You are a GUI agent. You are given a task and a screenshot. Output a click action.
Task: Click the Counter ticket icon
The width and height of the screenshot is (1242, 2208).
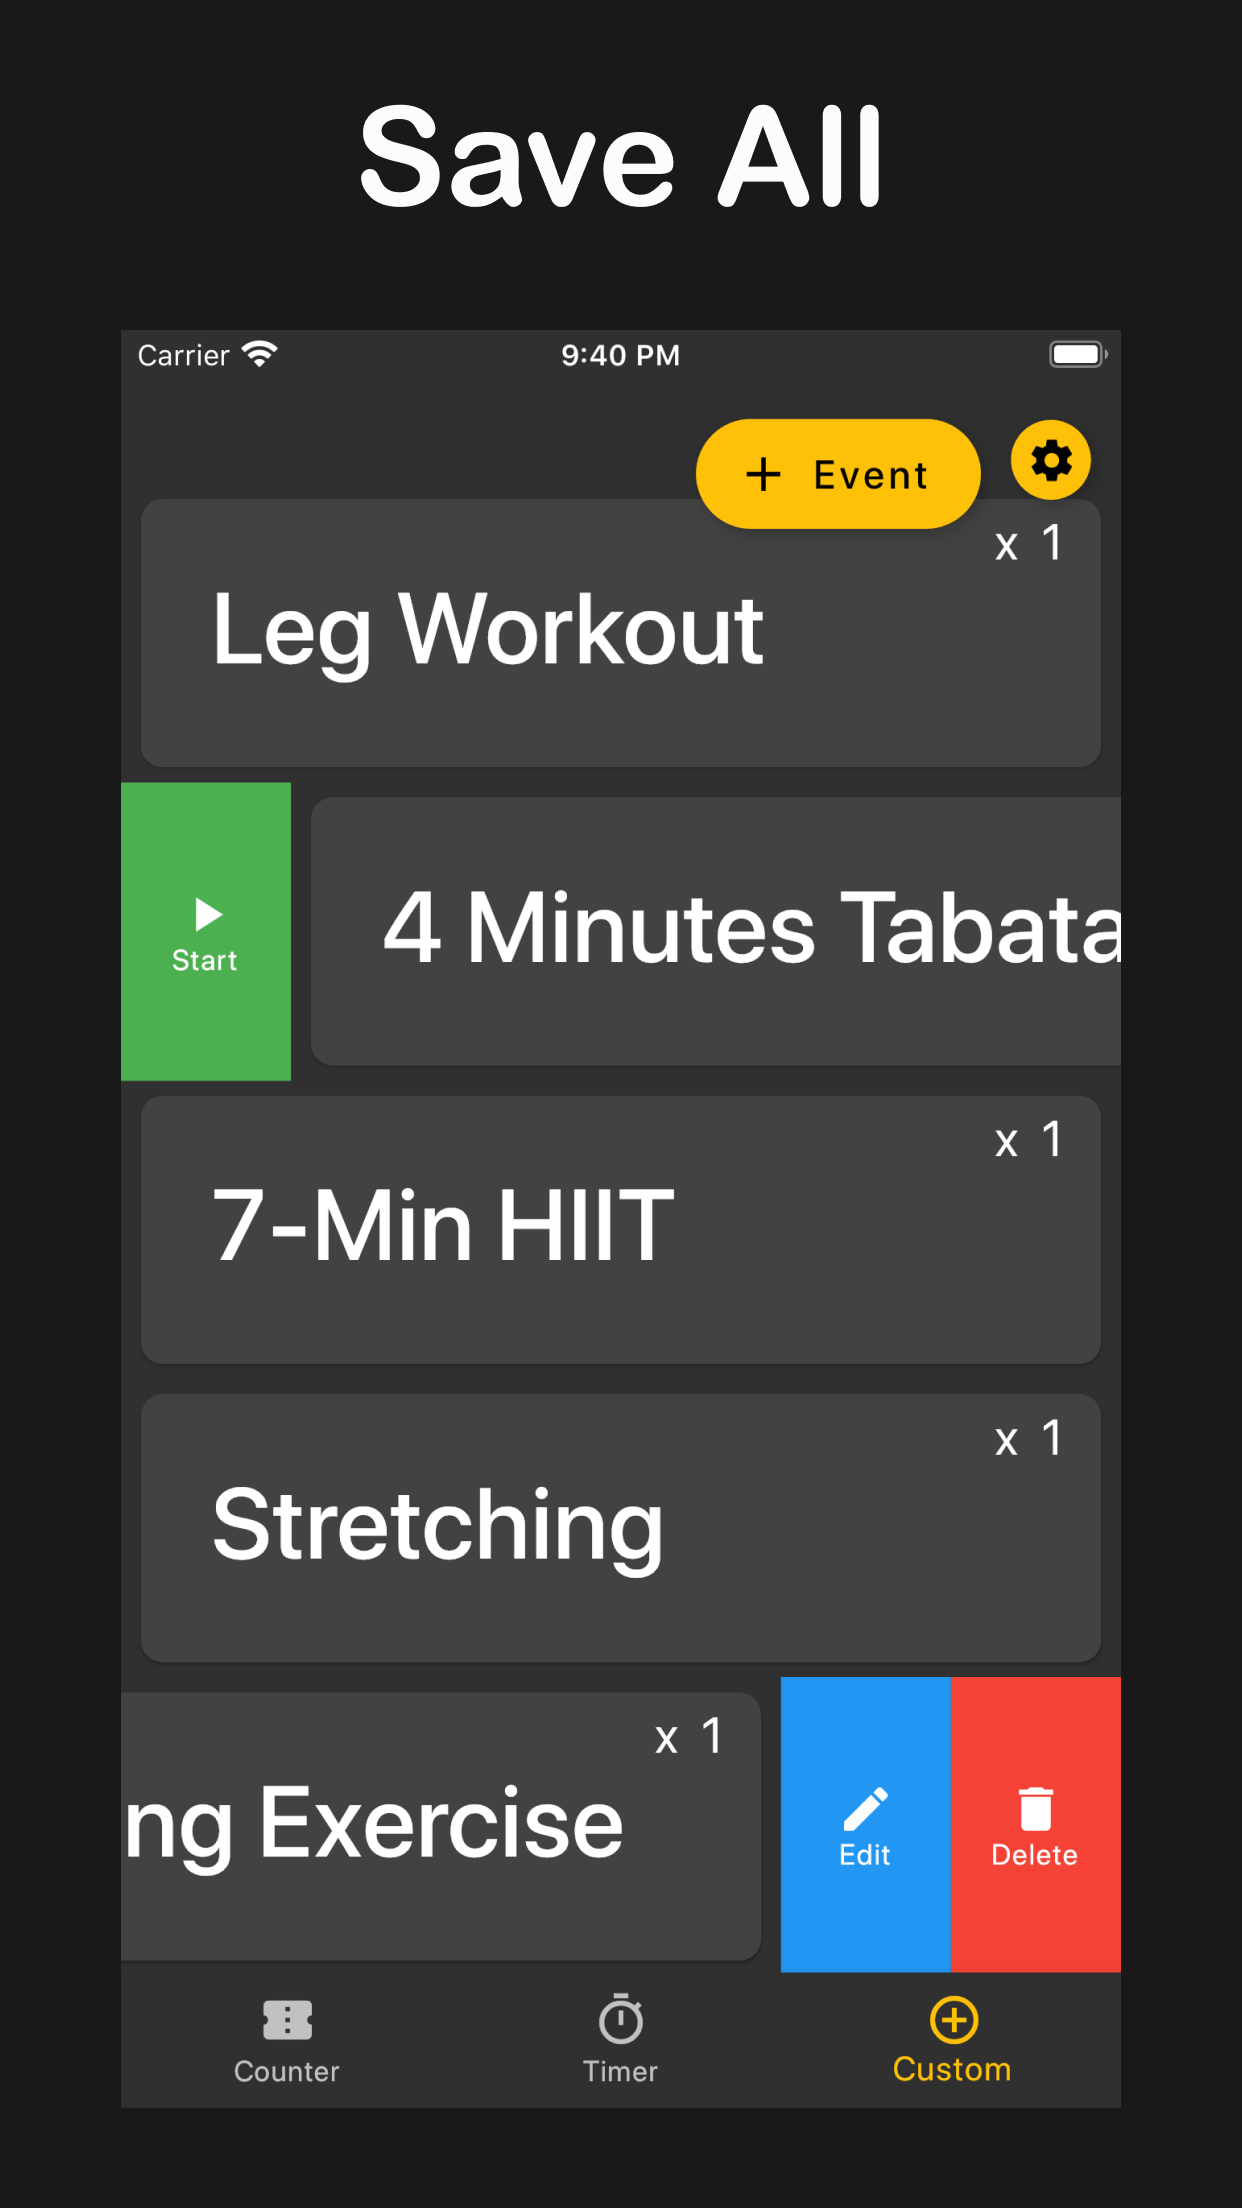click(x=287, y=2020)
